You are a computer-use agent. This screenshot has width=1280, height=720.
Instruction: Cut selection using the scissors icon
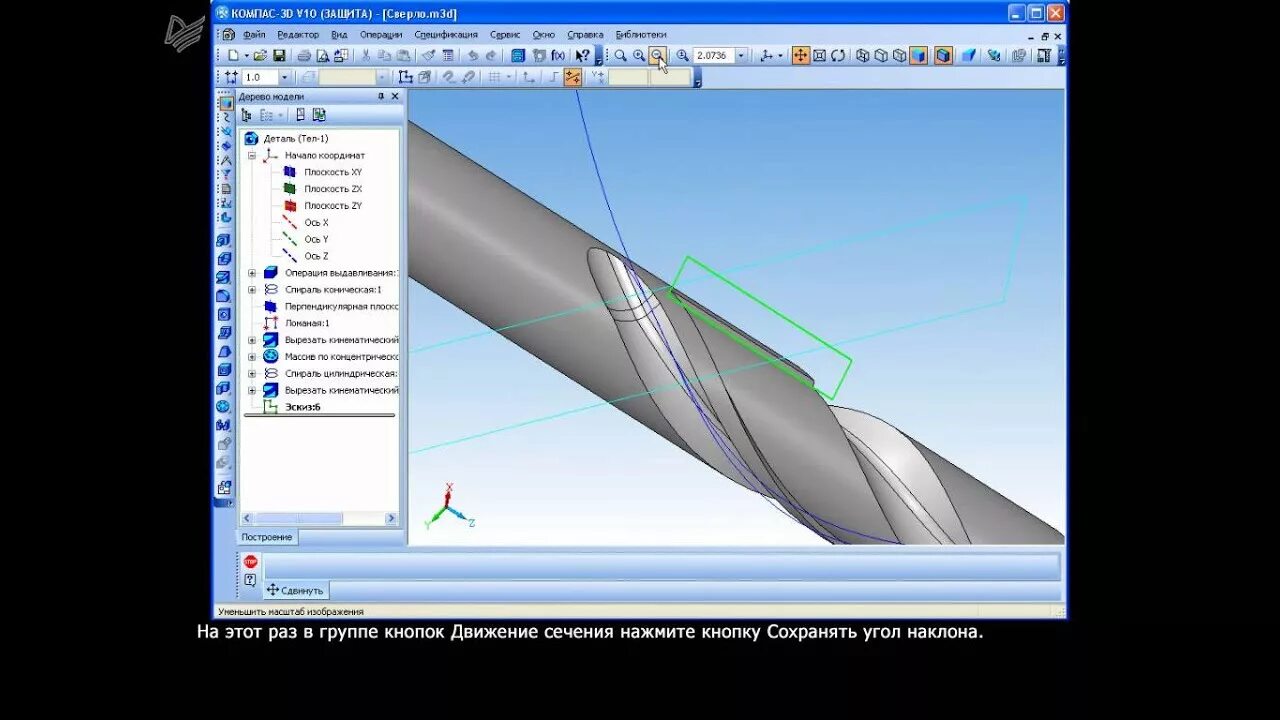click(x=366, y=56)
